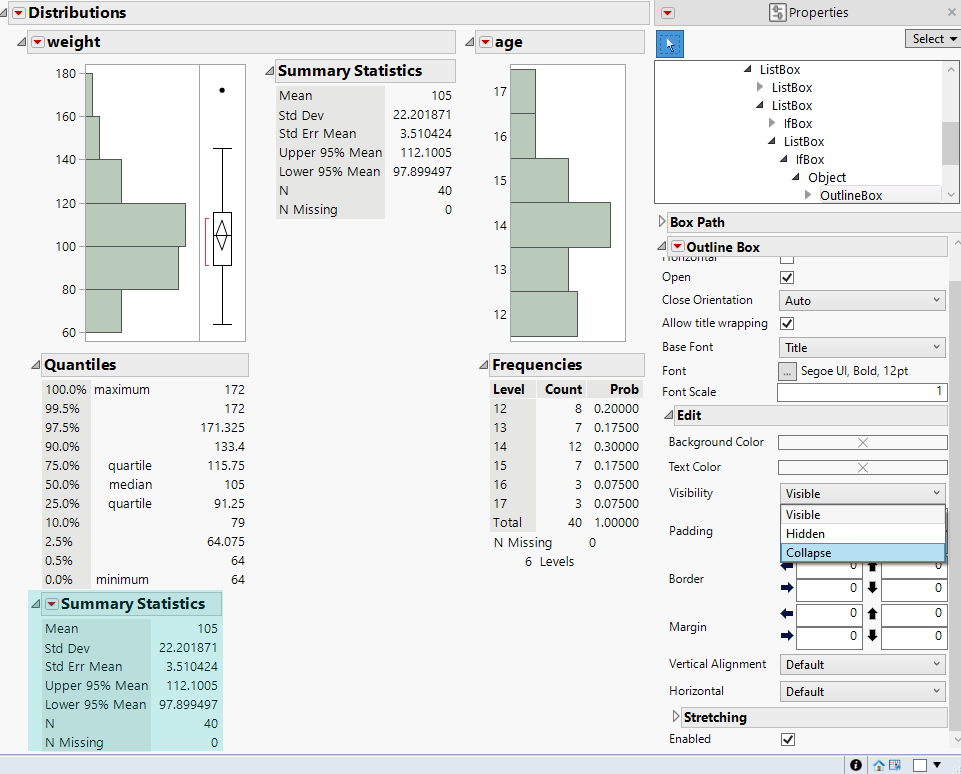The image size is (961, 774).
Task: Click the Font ellipsis button to change font
Action: tap(786, 370)
